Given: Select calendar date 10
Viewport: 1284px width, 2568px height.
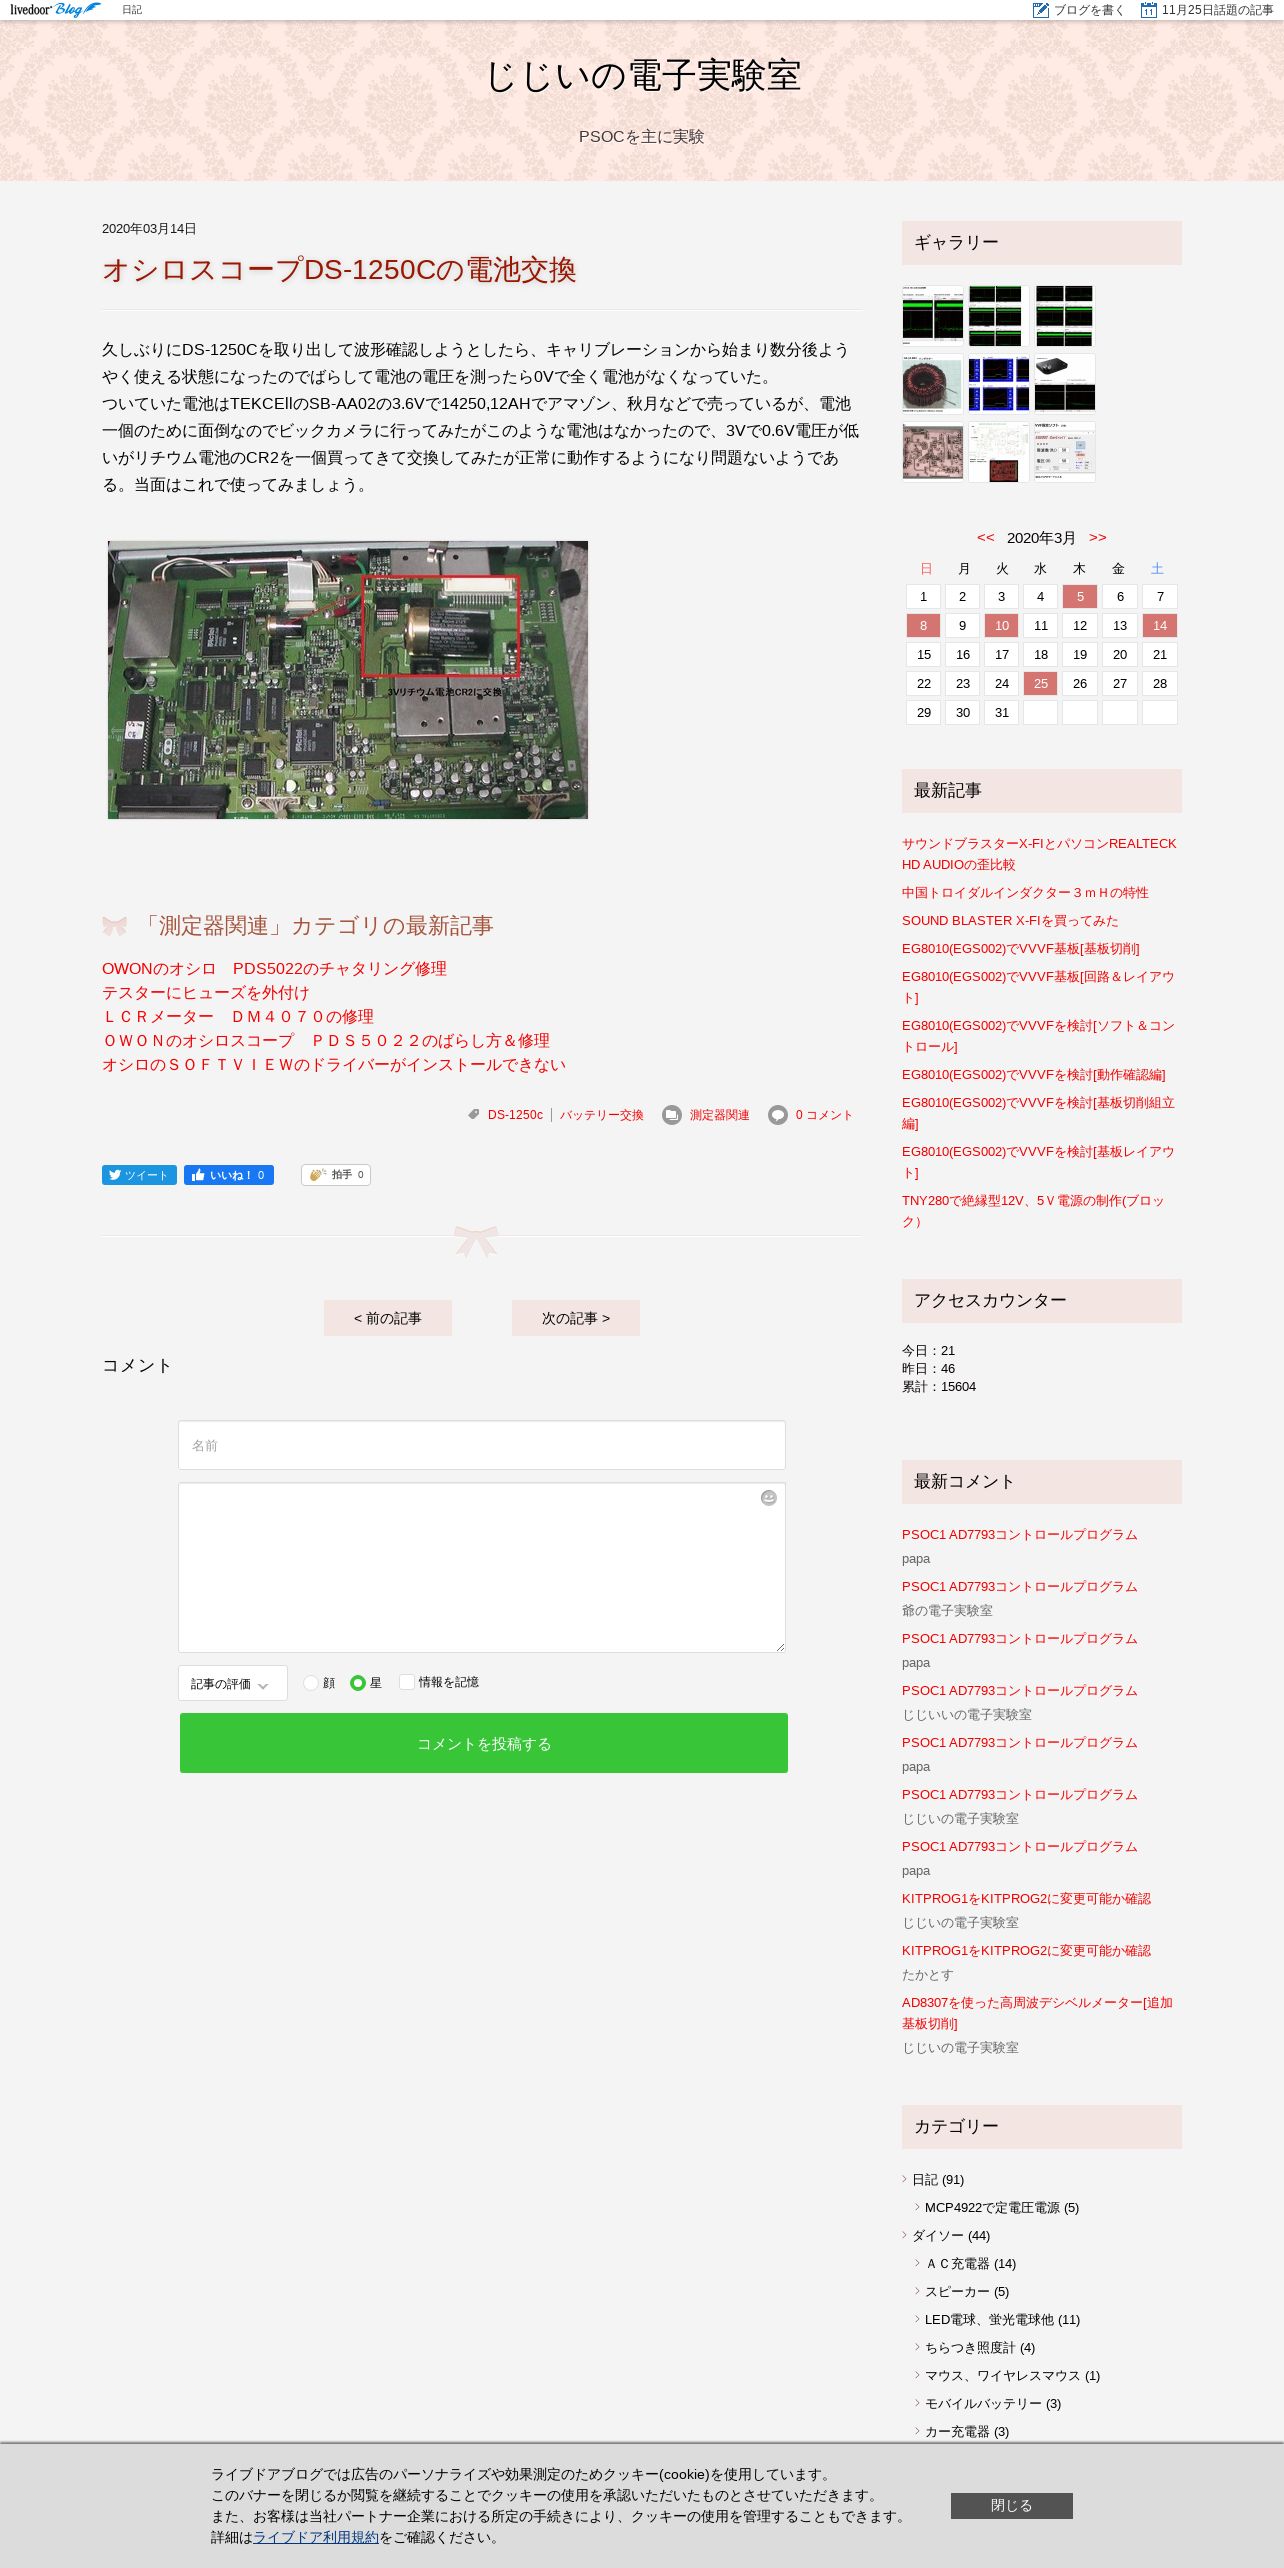Looking at the screenshot, I should tap(1002, 626).
